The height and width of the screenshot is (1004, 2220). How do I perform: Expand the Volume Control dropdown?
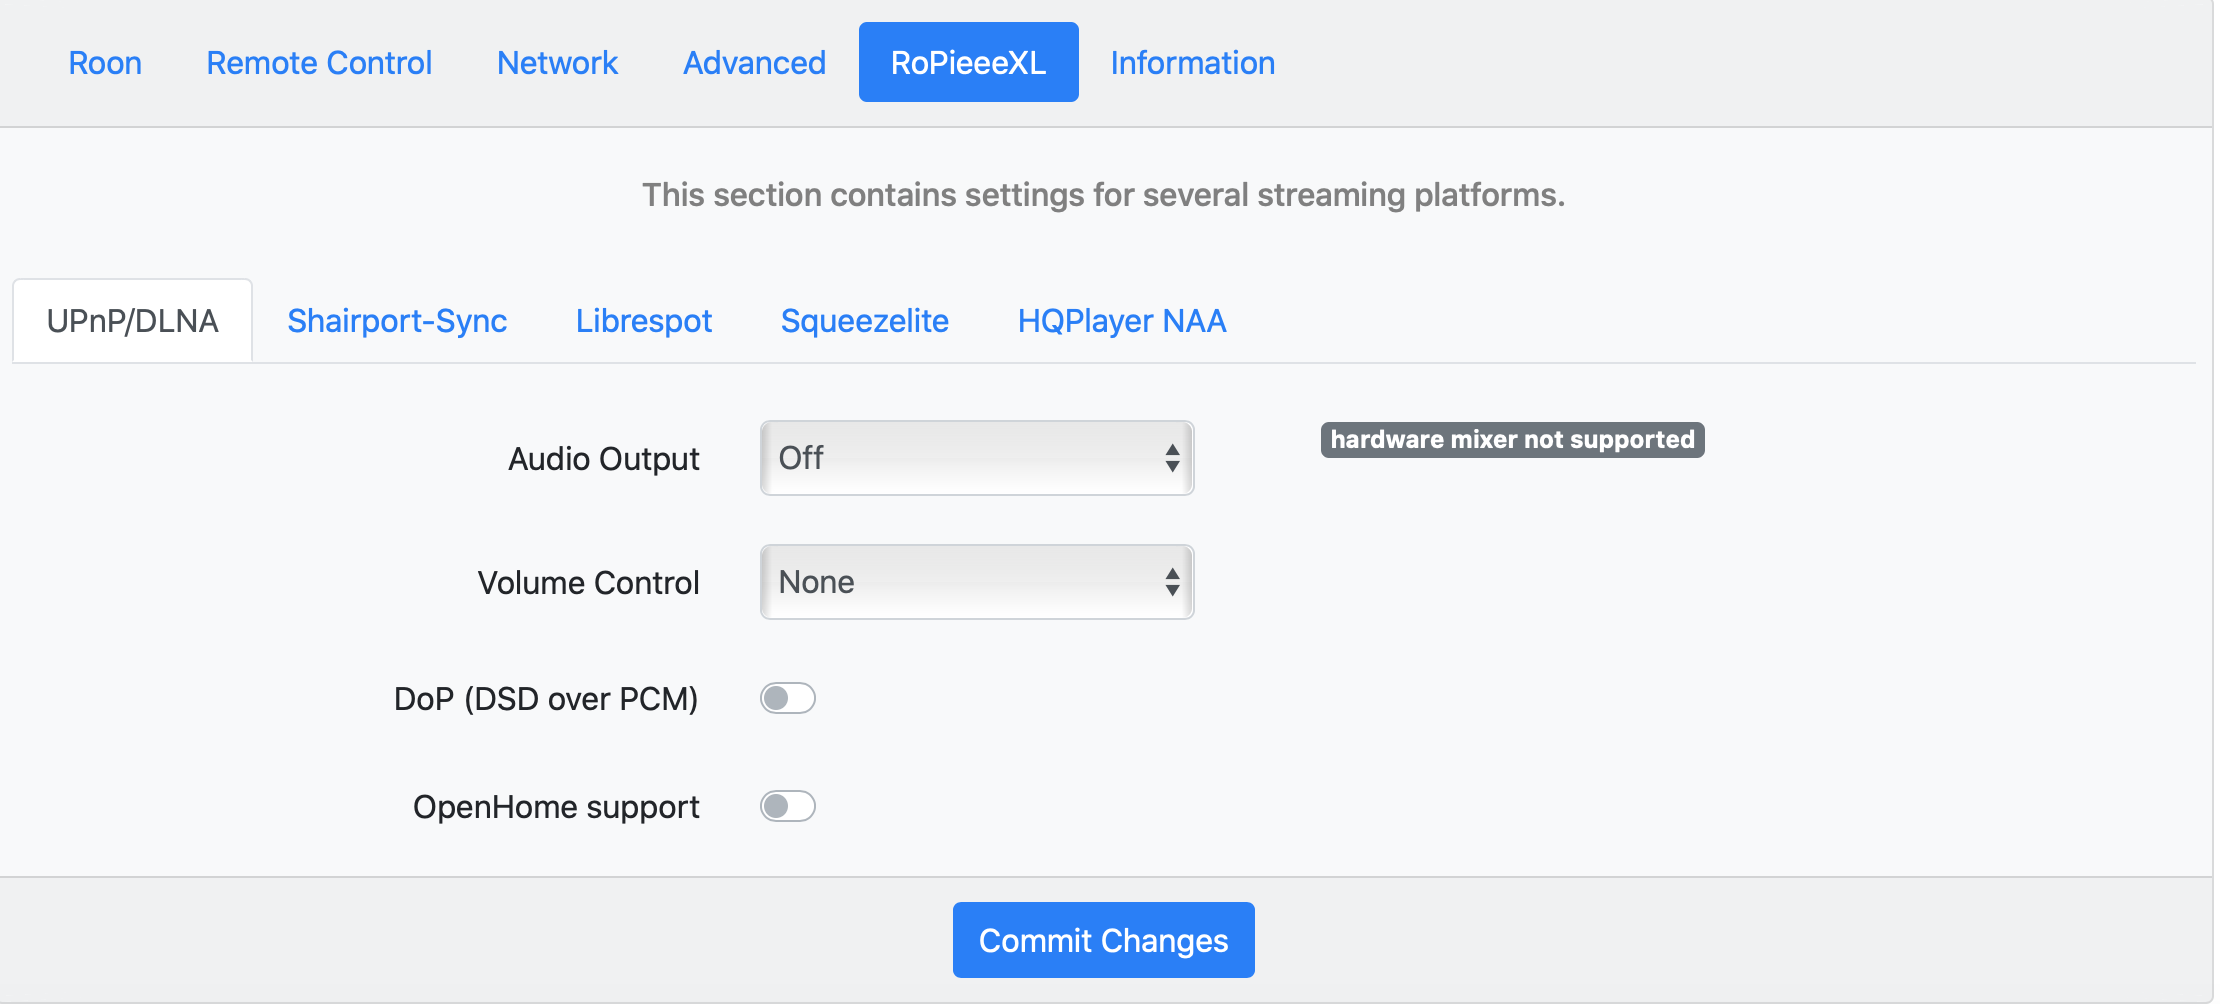click(977, 582)
